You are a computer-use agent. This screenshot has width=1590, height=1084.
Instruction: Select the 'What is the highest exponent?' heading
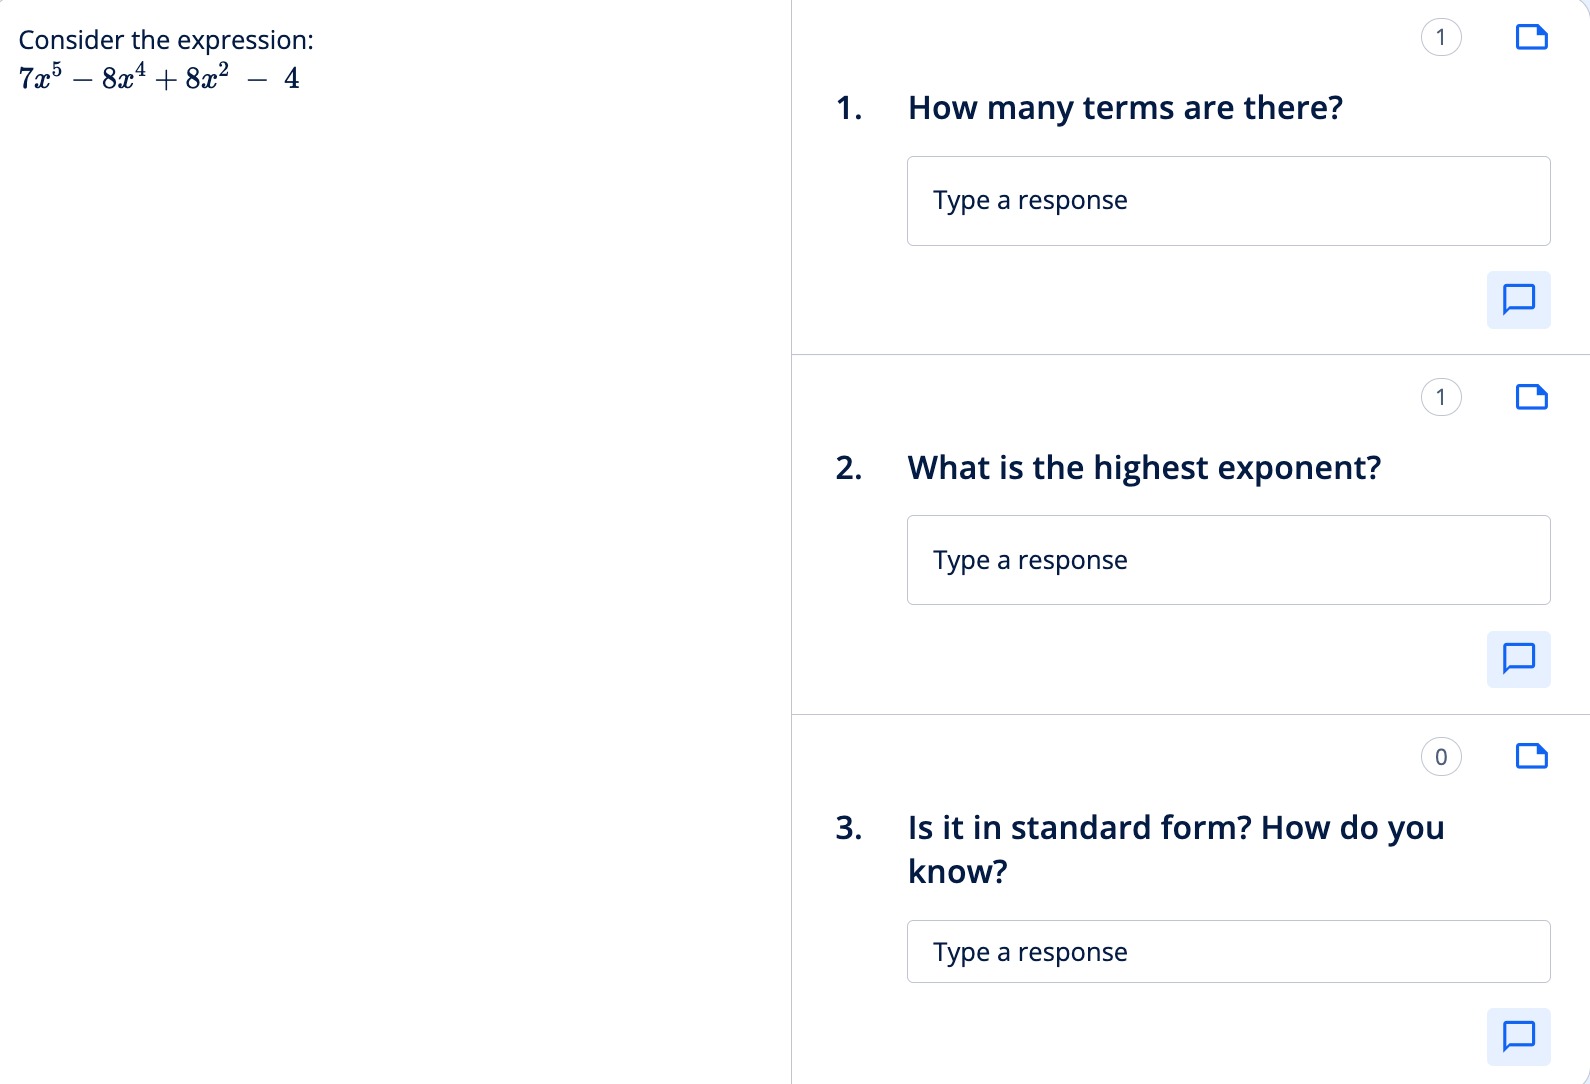pos(1144,468)
